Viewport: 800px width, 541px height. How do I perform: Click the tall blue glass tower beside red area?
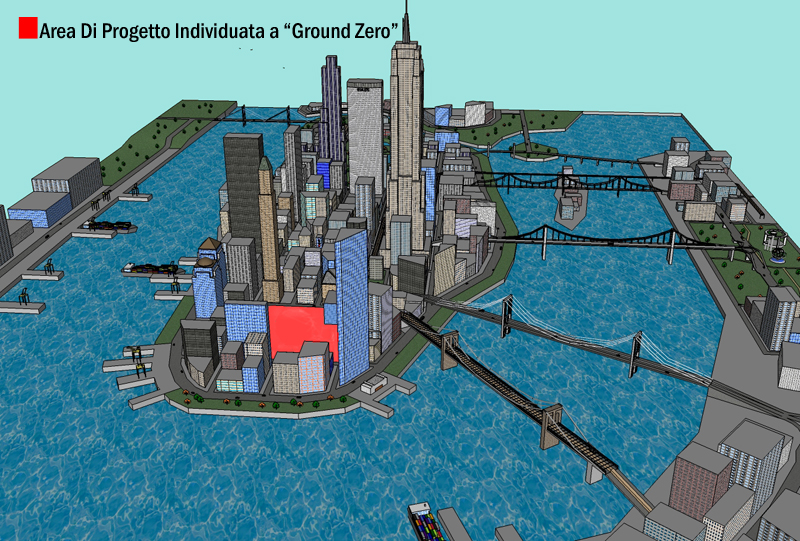point(352,300)
